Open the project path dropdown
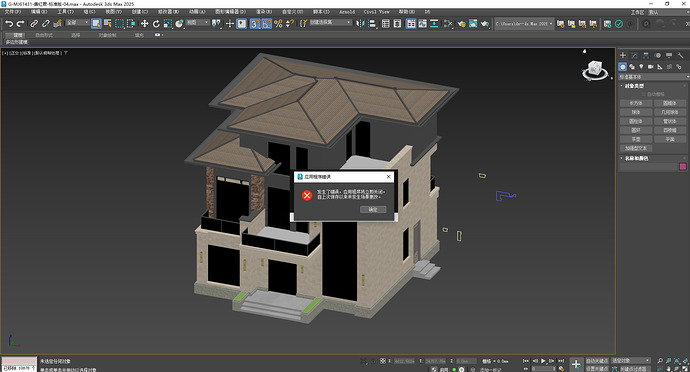690x372 pixels. pyautogui.click(x=524, y=24)
